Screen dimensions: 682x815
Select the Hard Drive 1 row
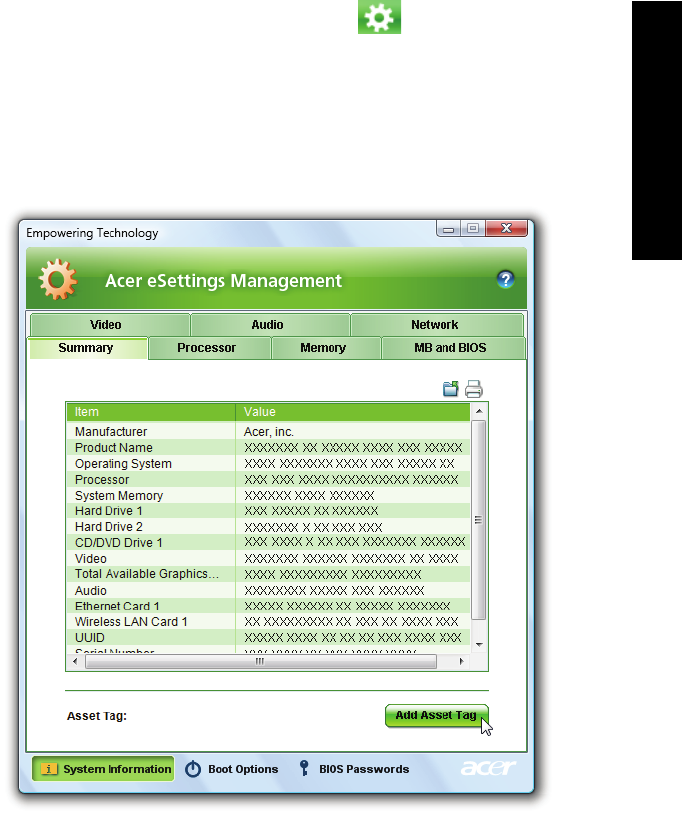click(268, 510)
